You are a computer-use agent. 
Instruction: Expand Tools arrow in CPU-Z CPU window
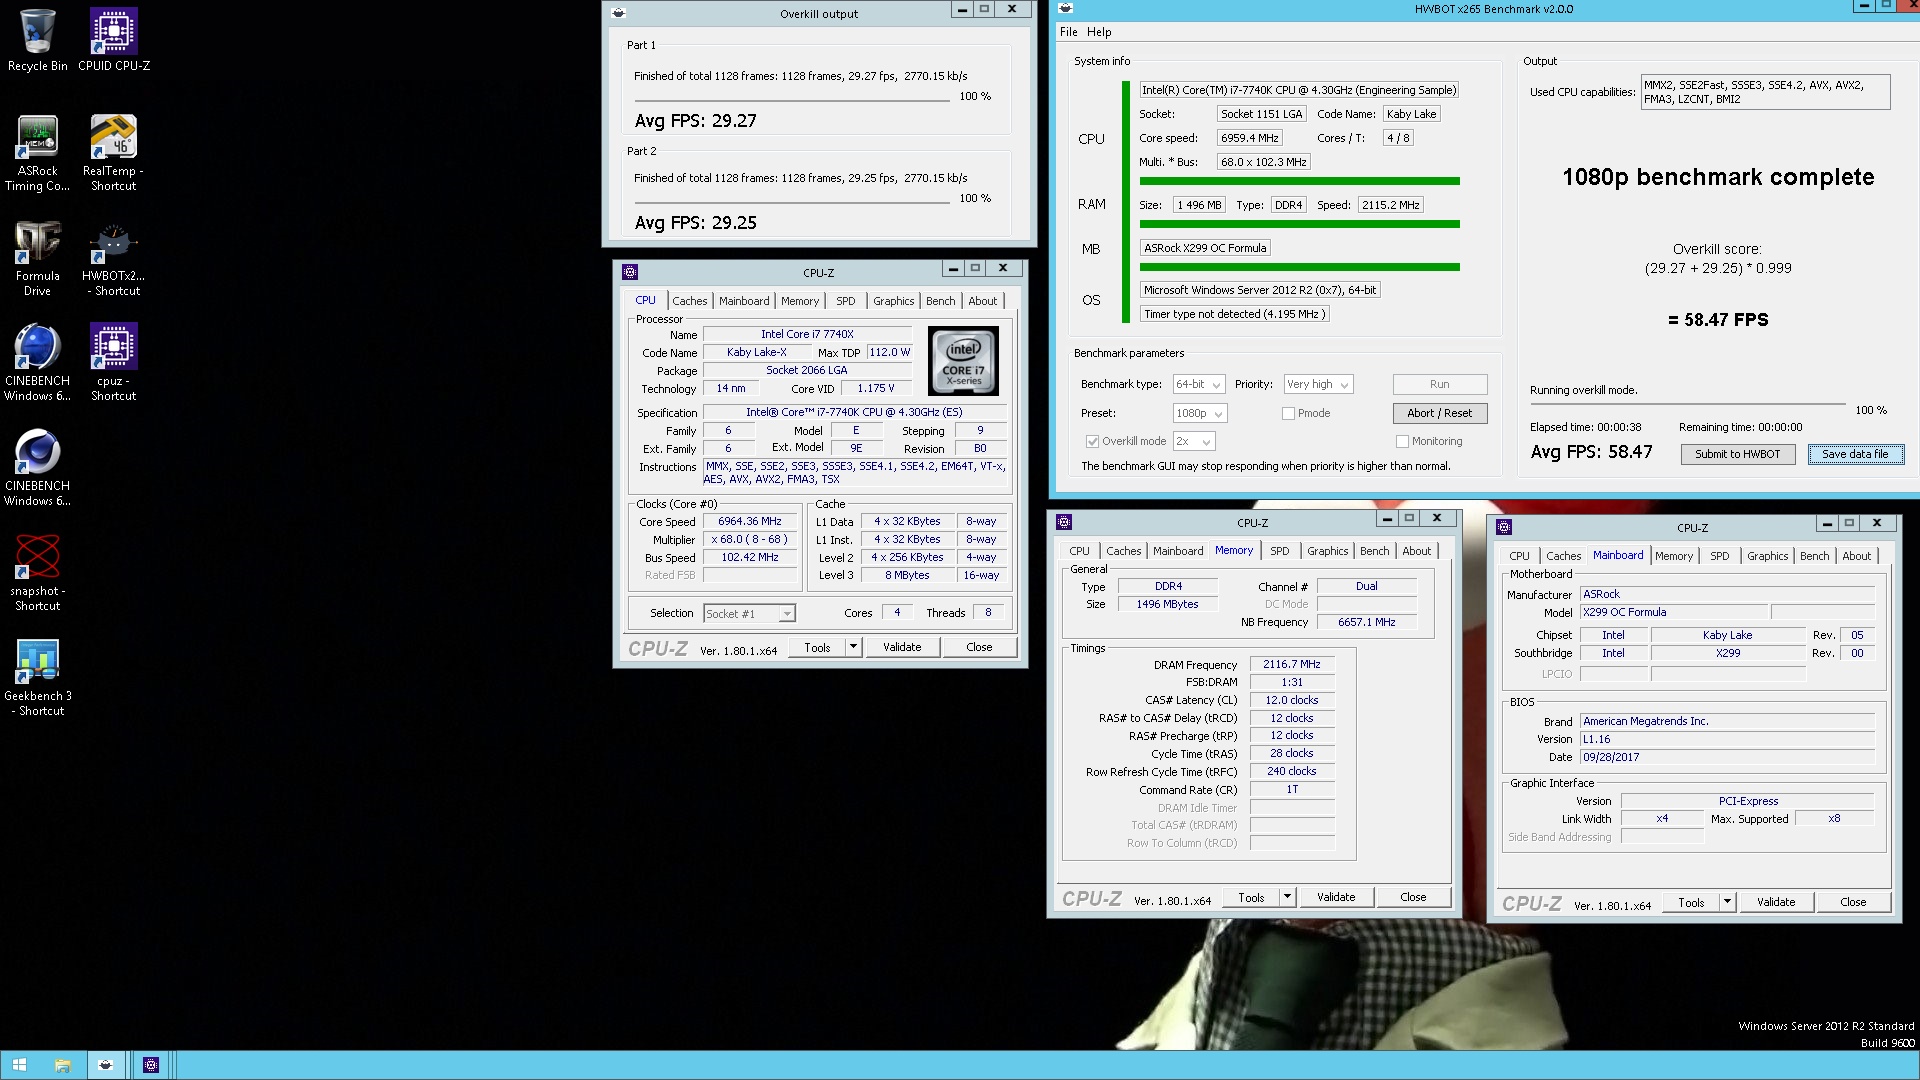click(853, 647)
